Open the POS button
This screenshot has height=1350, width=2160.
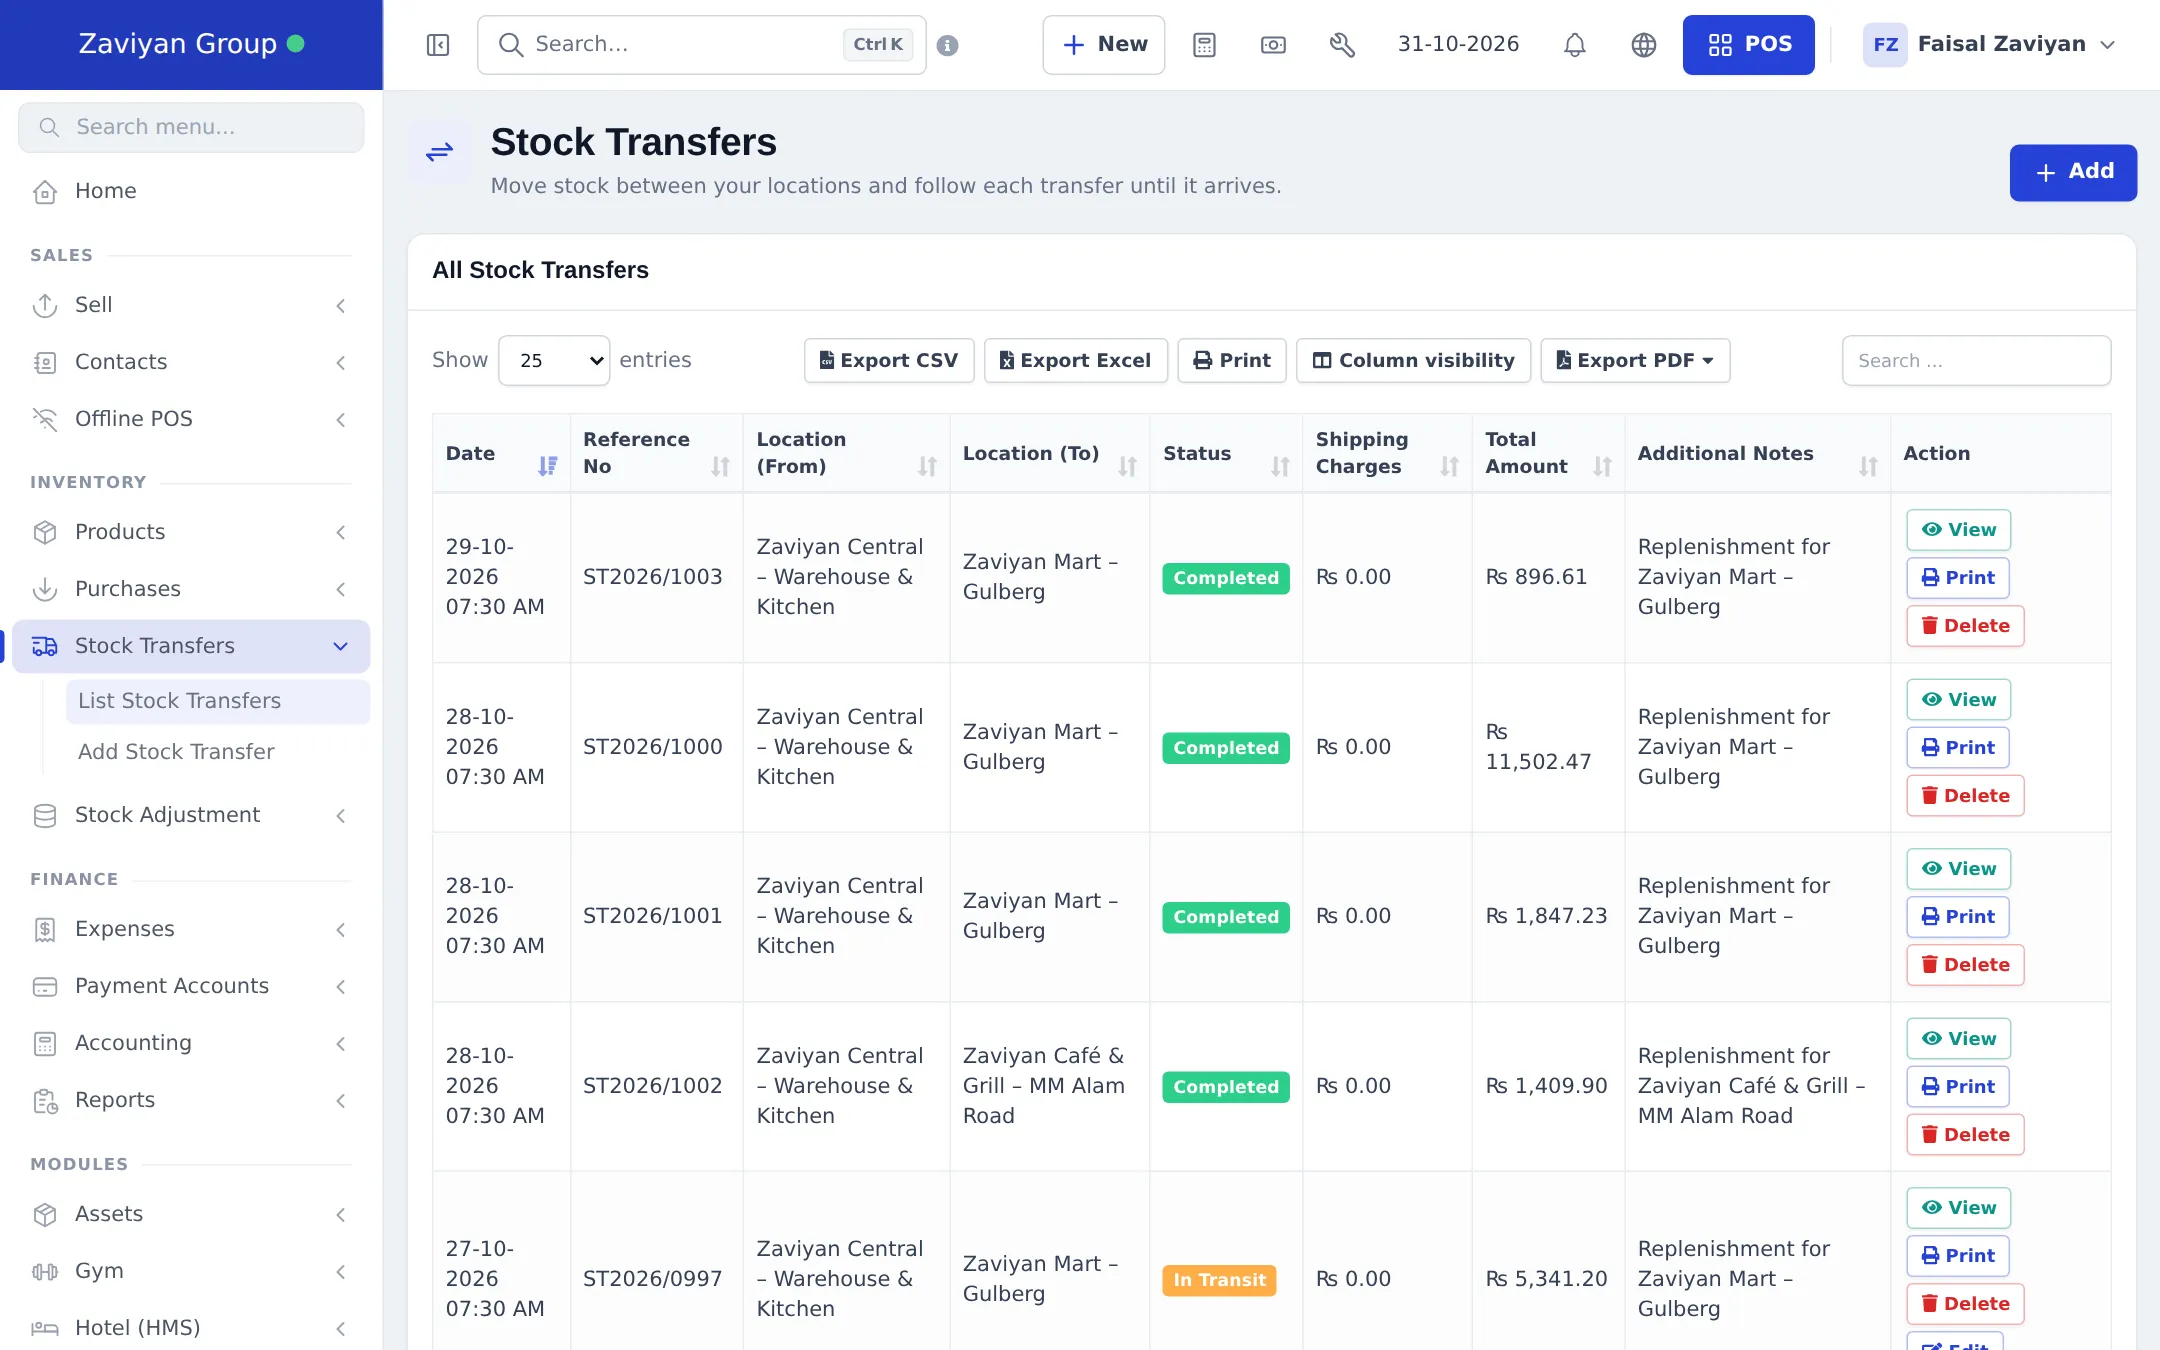click(1748, 45)
